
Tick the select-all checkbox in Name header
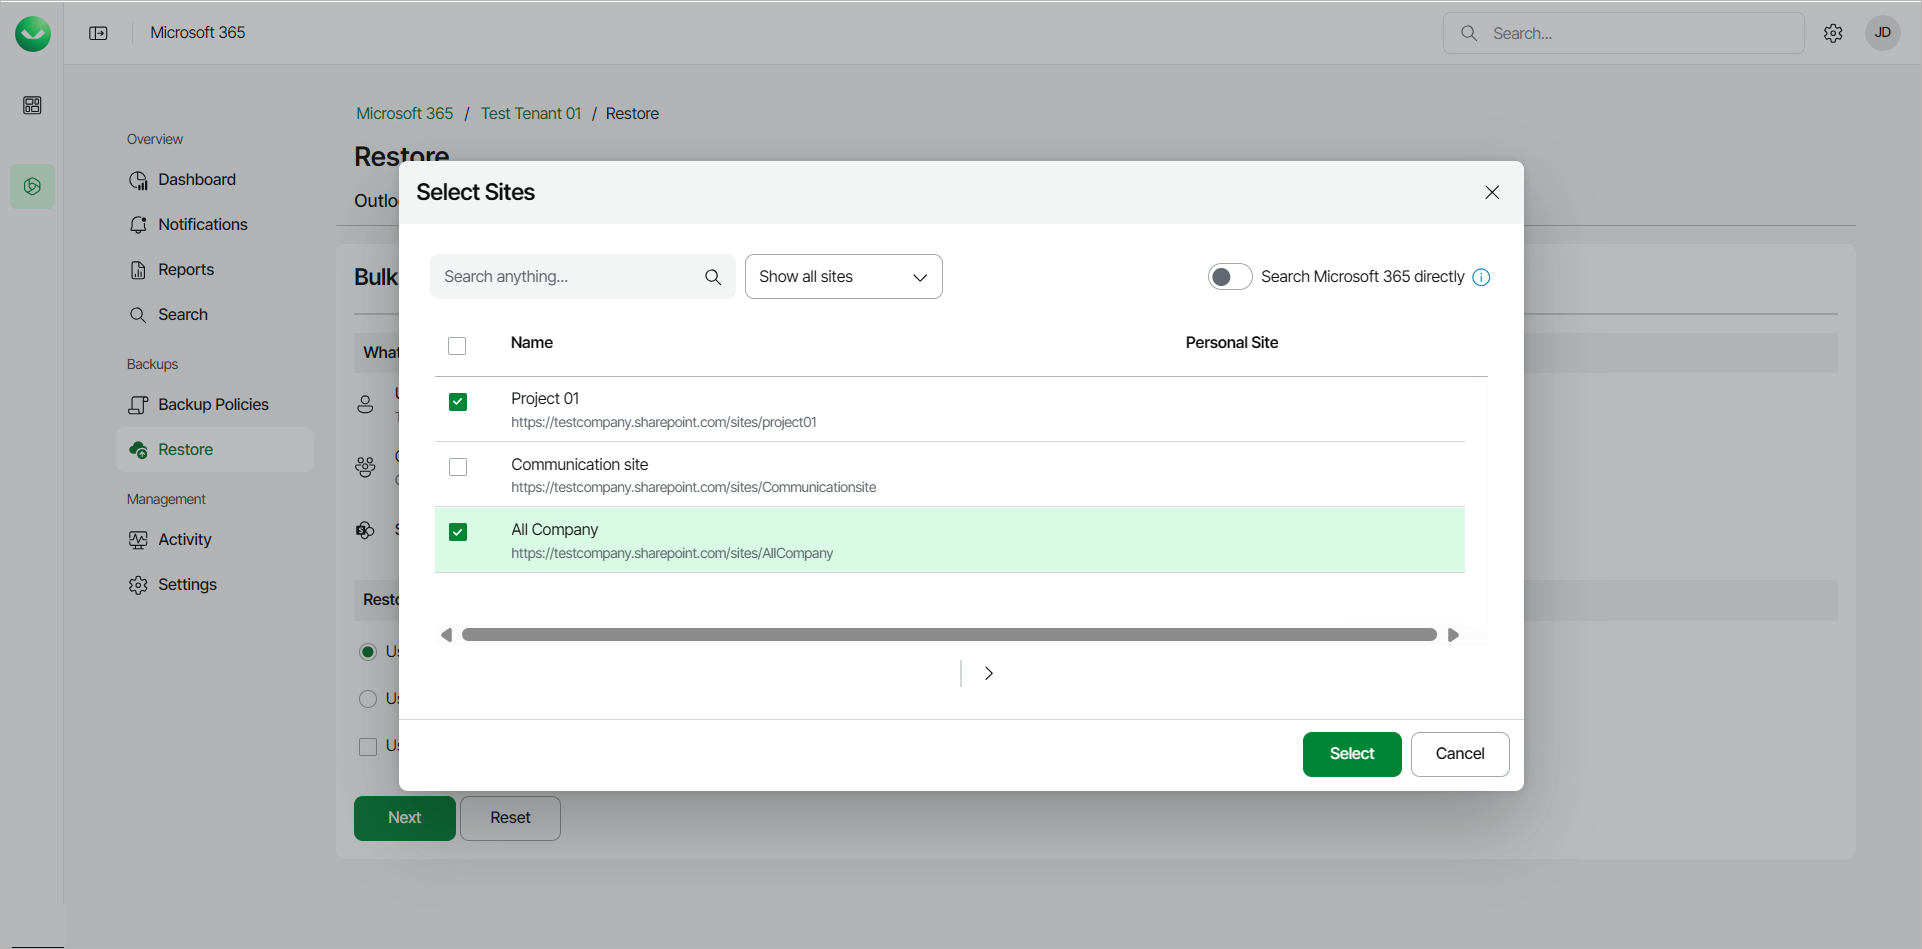coord(457,346)
